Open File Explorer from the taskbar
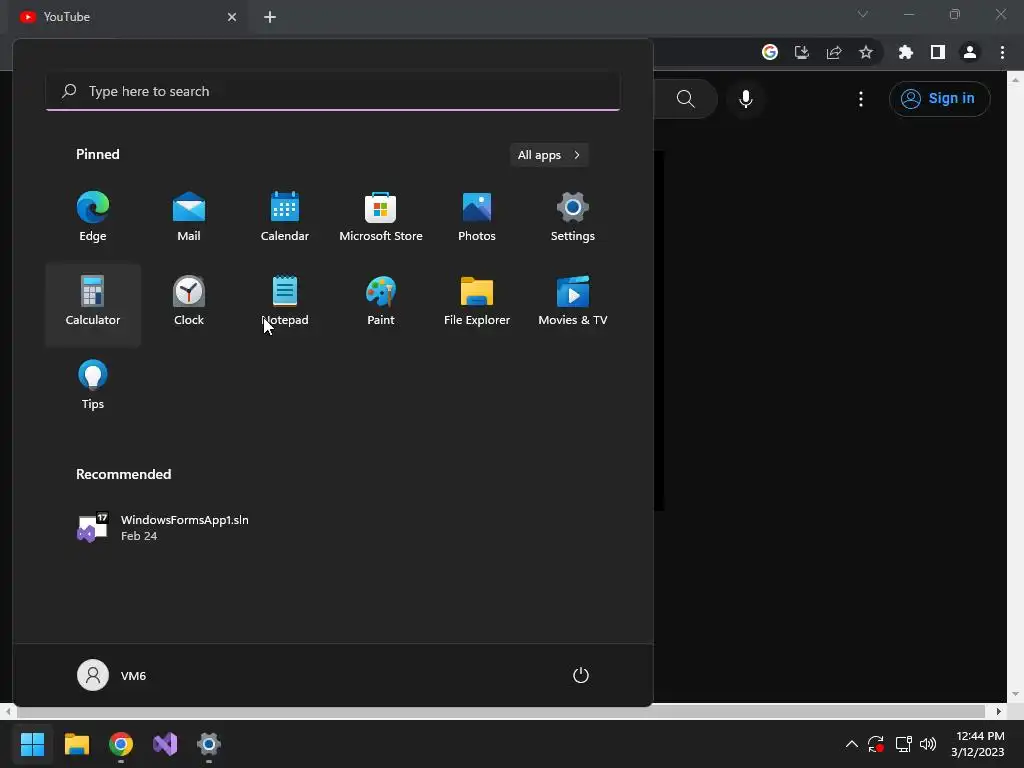The width and height of the screenshot is (1024, 768). [x=76, y=744]
